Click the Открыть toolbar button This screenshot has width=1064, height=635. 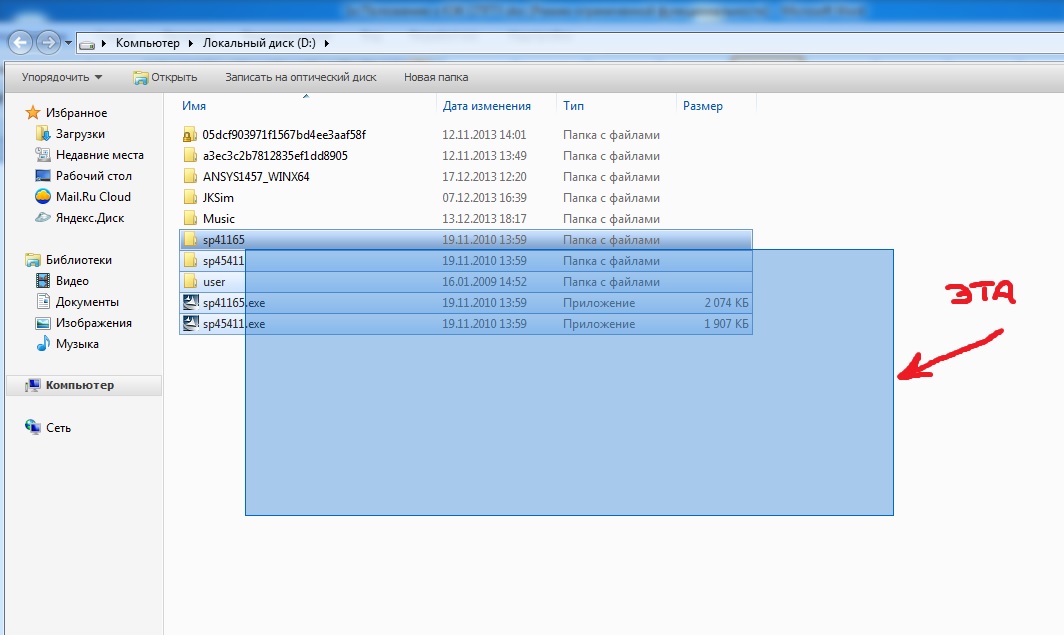(165, 77)
